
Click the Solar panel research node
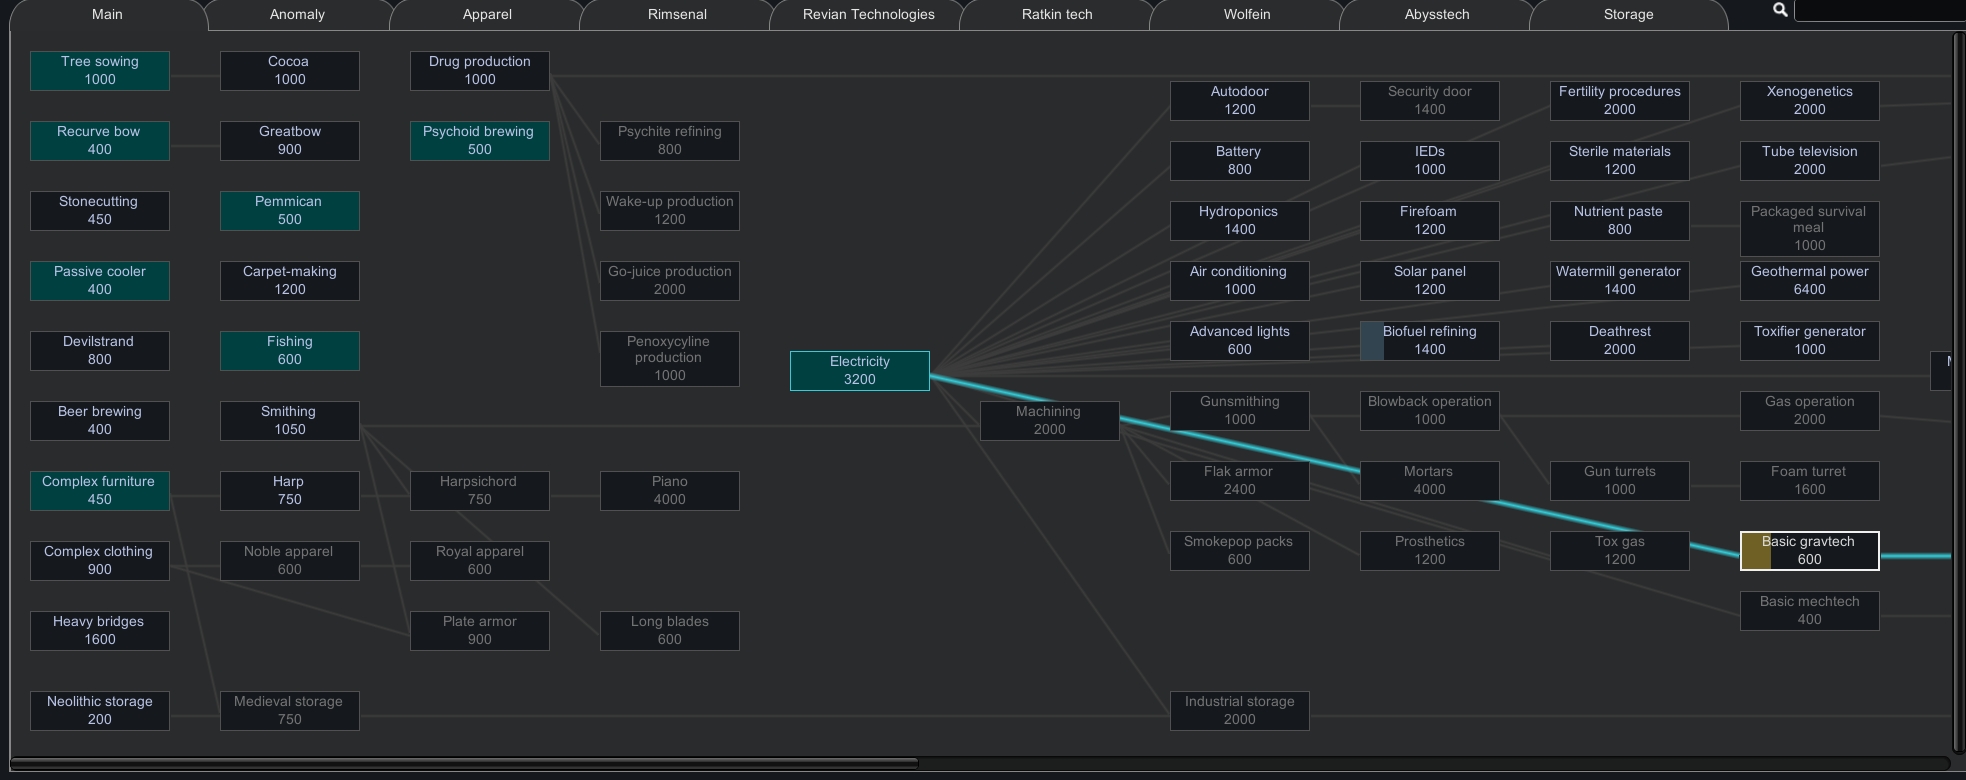[x=1430, y=281]
